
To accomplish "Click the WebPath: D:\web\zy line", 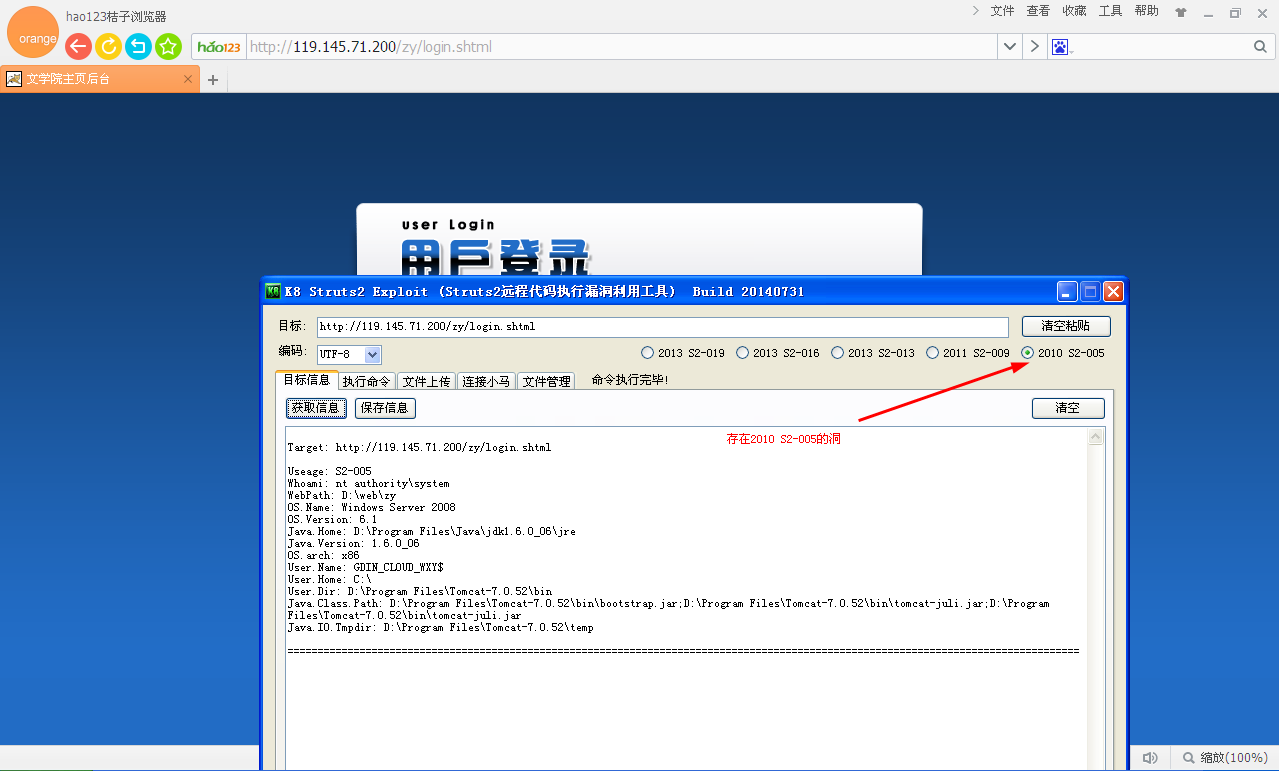I will 341,495.
